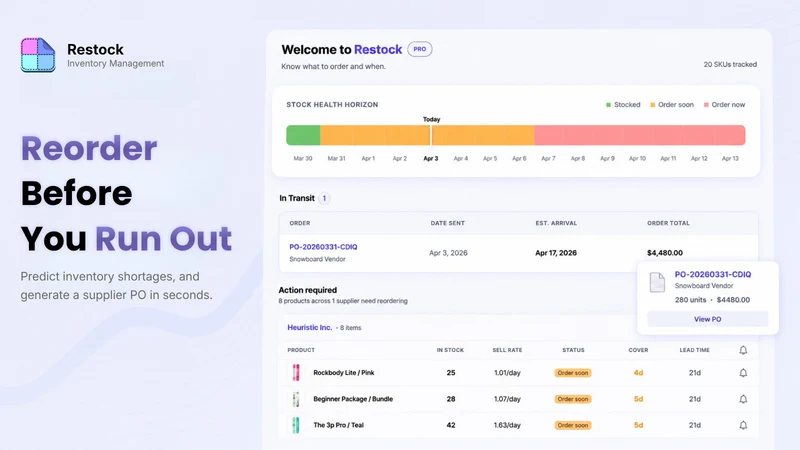This screenshot has height=450, width=800.
Task: Click the SELL RATE column header
Action: point(507,350)
